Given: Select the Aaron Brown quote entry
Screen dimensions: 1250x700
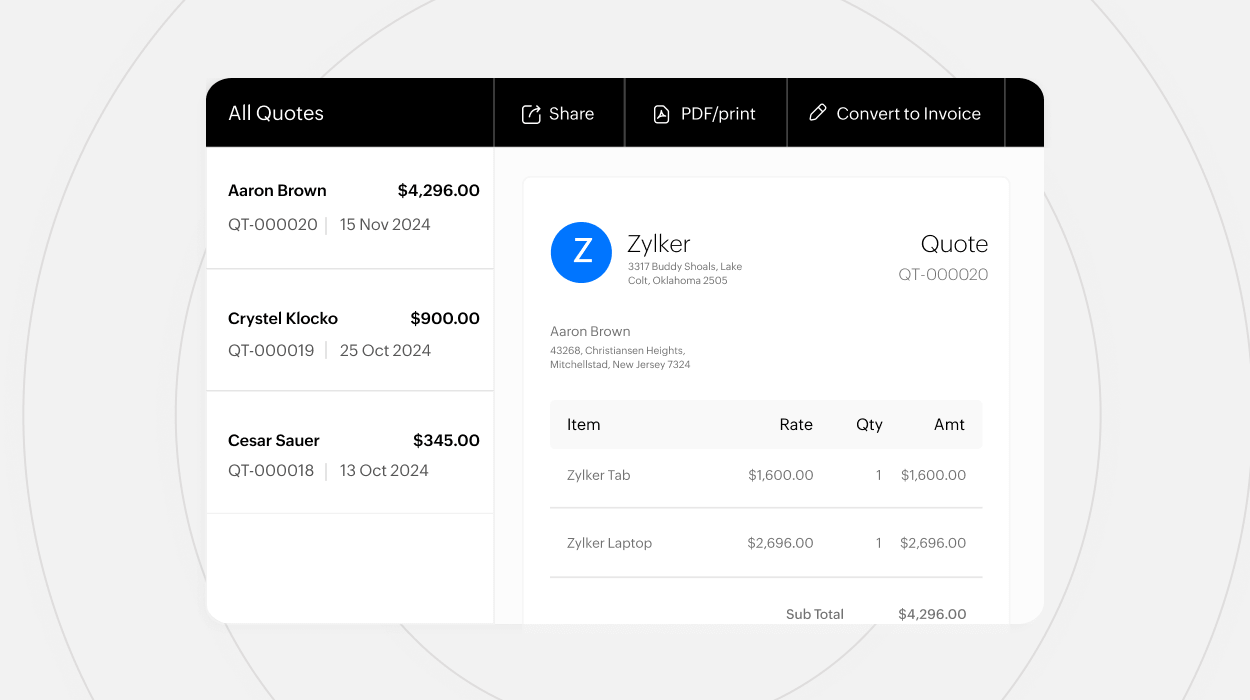Looking at the screenshot, I should point(350,207).
